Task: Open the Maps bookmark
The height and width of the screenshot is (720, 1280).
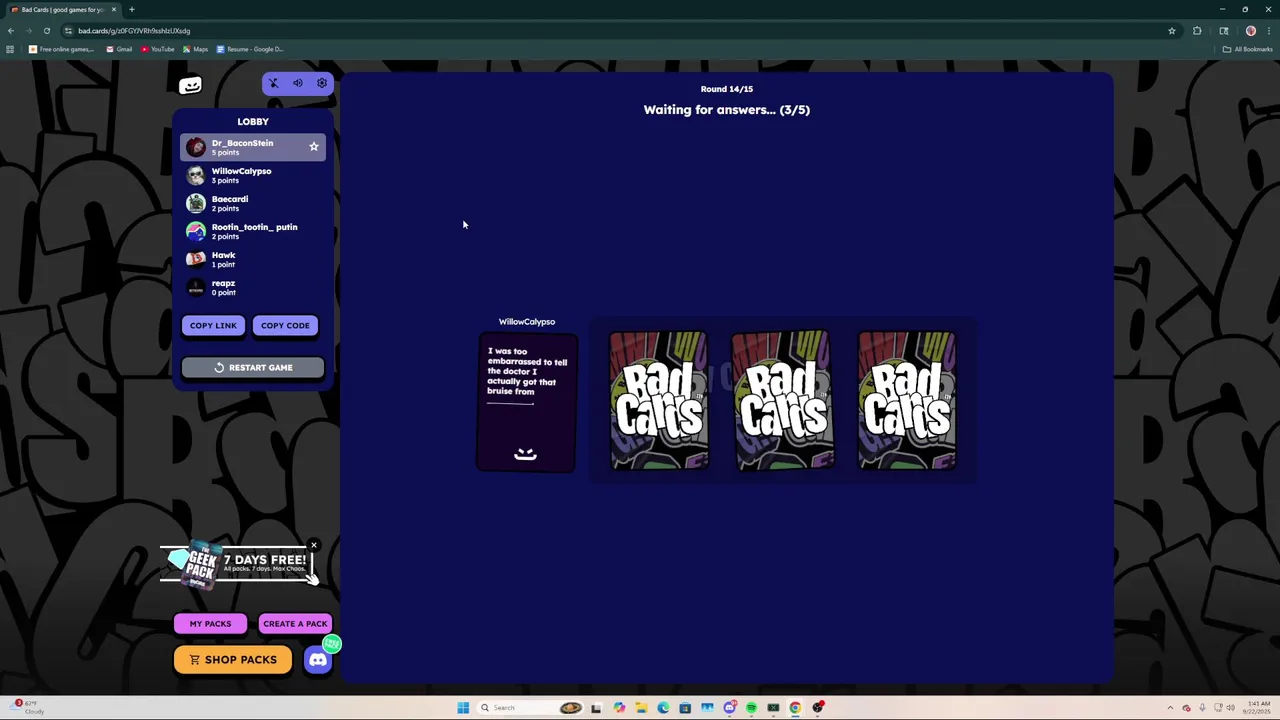Action: click(x=195, y=49)
